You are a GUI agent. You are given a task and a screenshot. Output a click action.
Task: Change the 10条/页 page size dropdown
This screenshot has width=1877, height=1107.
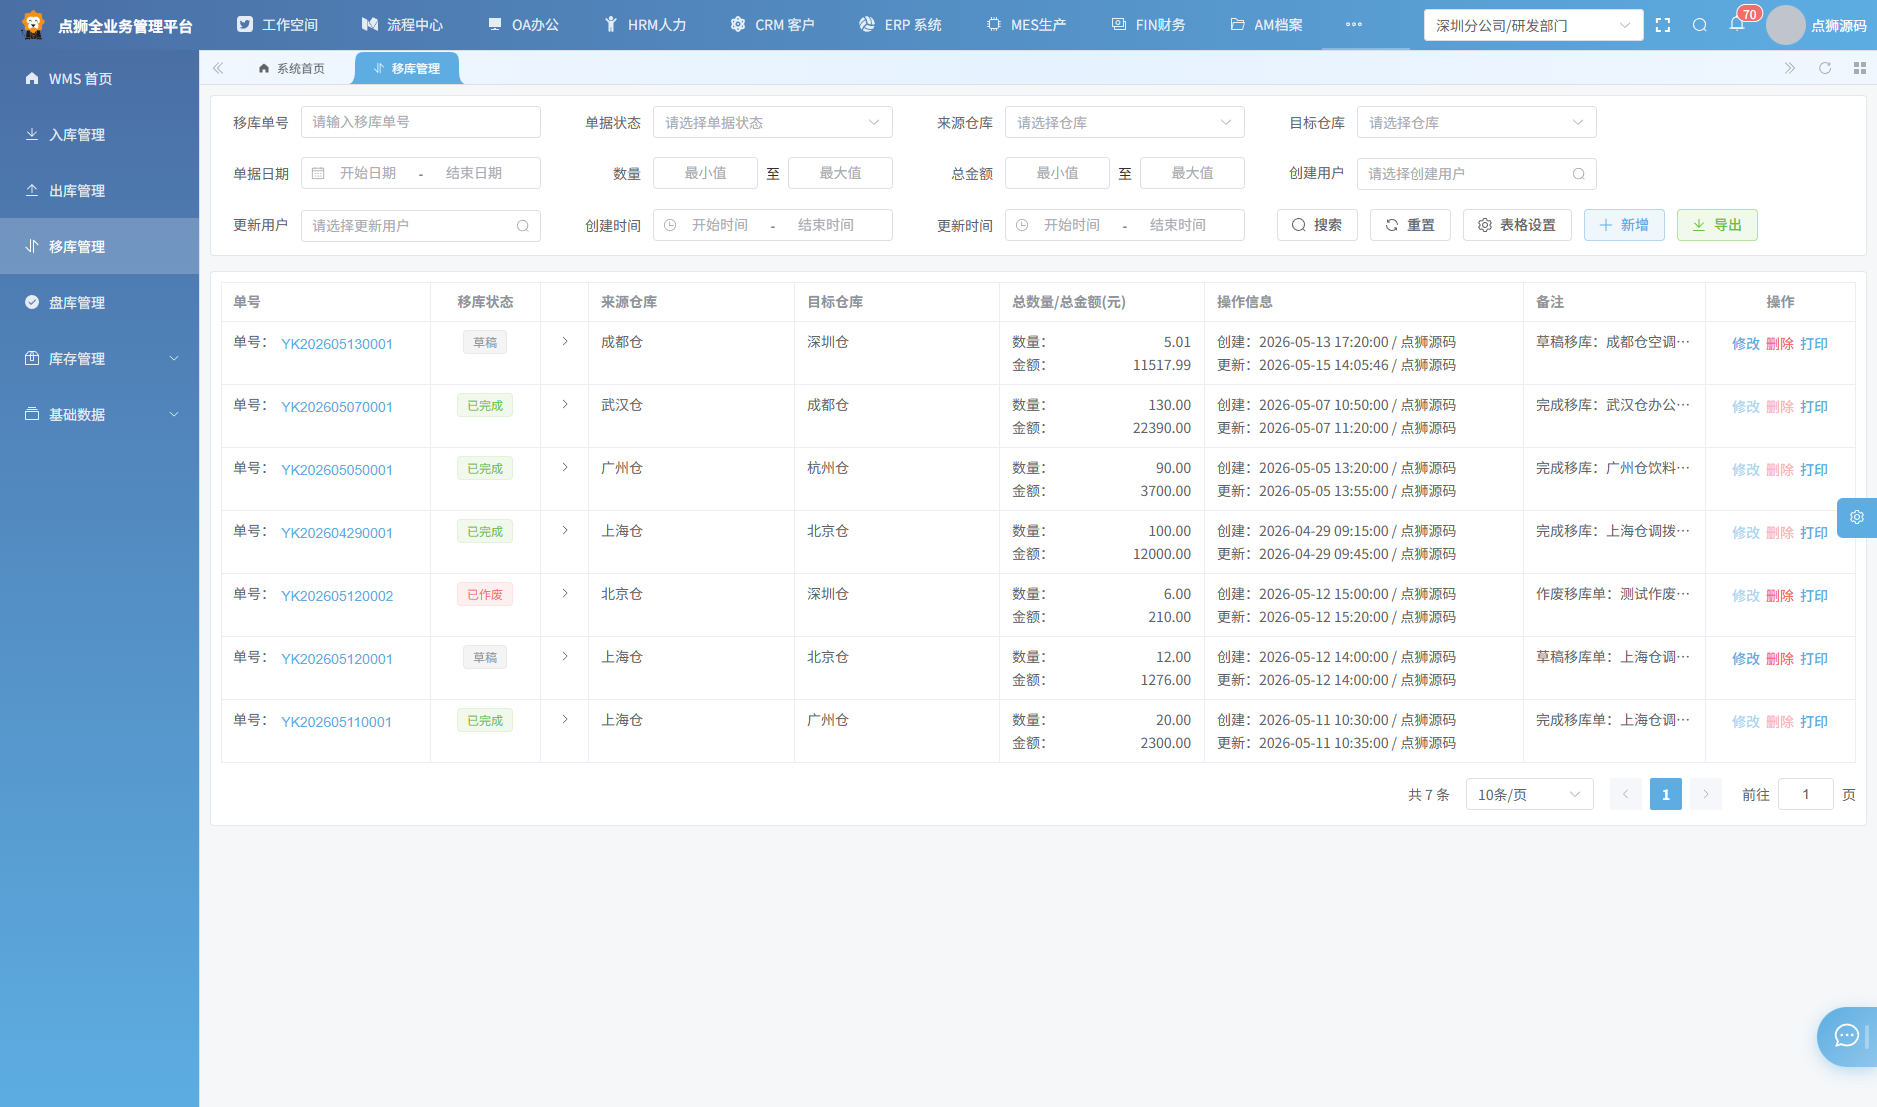pos(1530,794)
